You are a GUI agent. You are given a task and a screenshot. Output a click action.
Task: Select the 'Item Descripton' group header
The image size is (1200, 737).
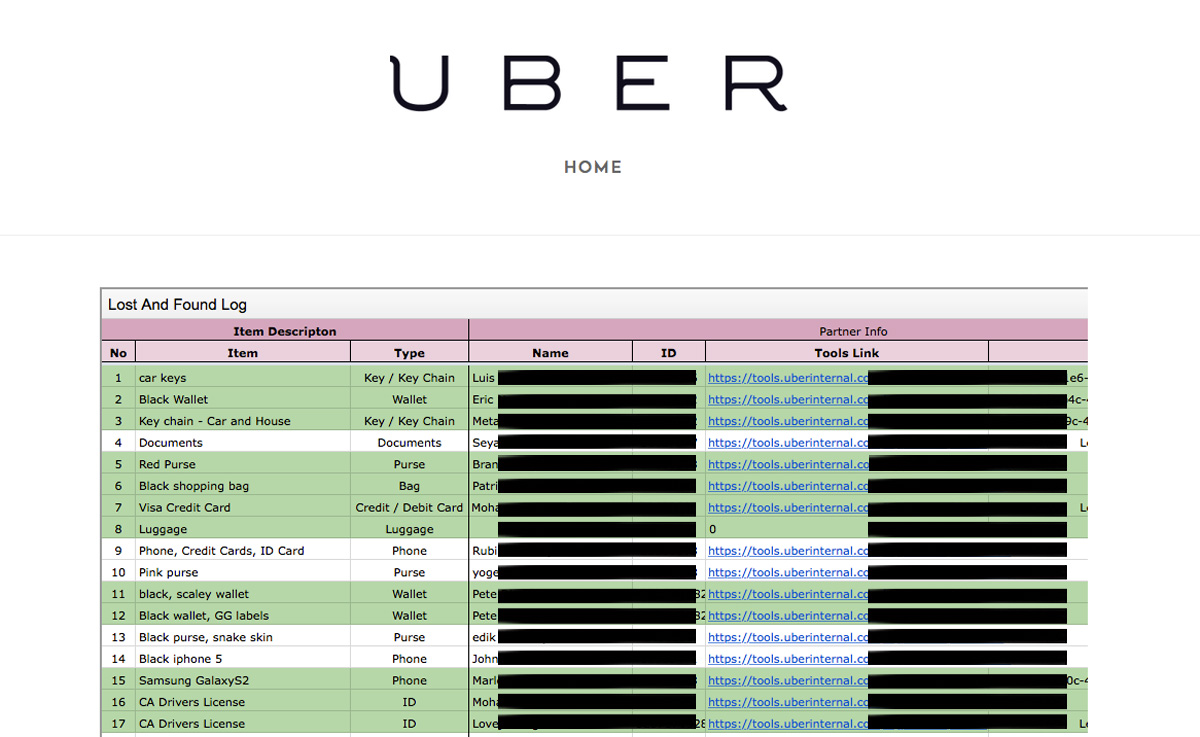coord(285,331)
